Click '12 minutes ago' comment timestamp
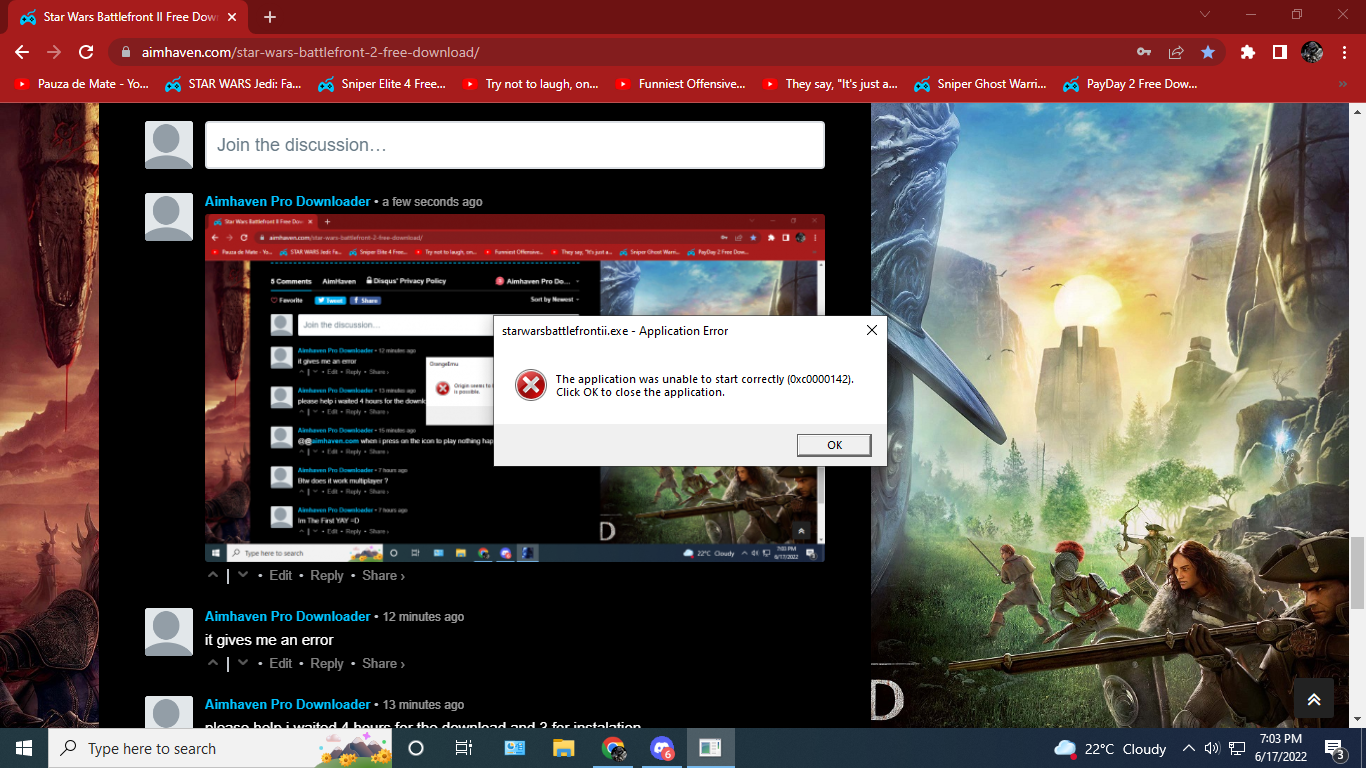The width and height of the screenshot is (1366, 768). [x=423, y=616]
